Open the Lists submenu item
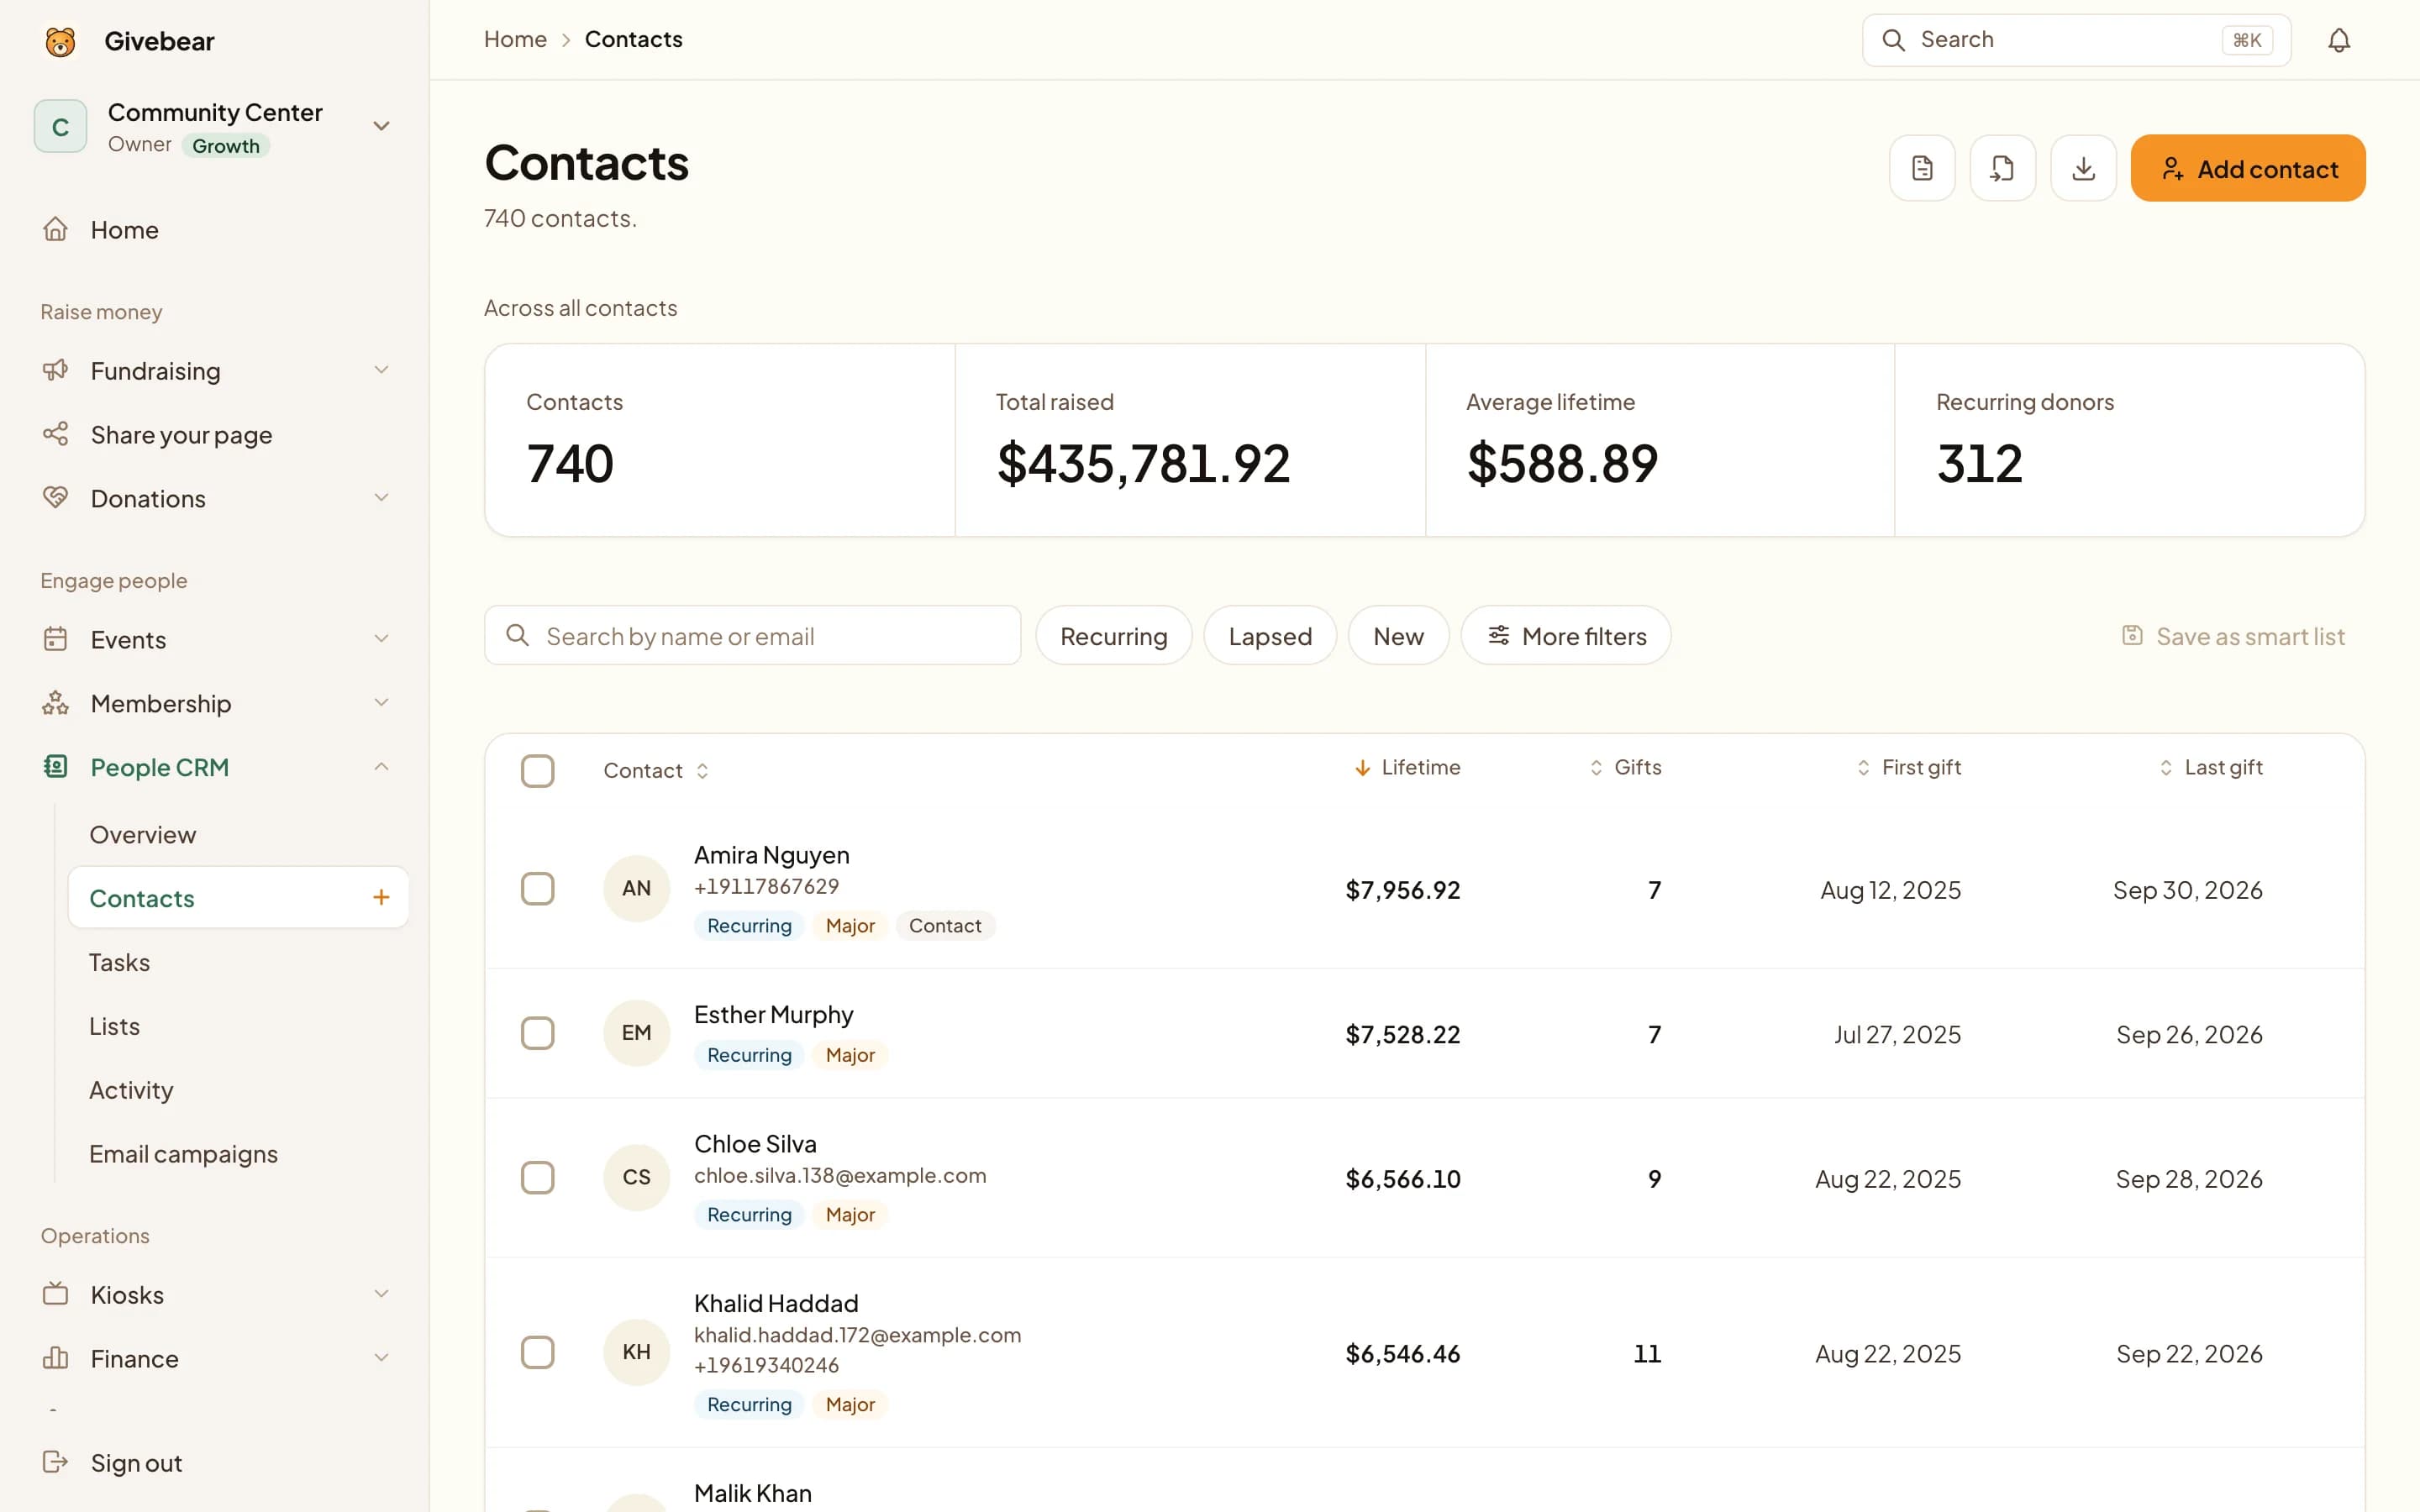 tap(237, 1026)
